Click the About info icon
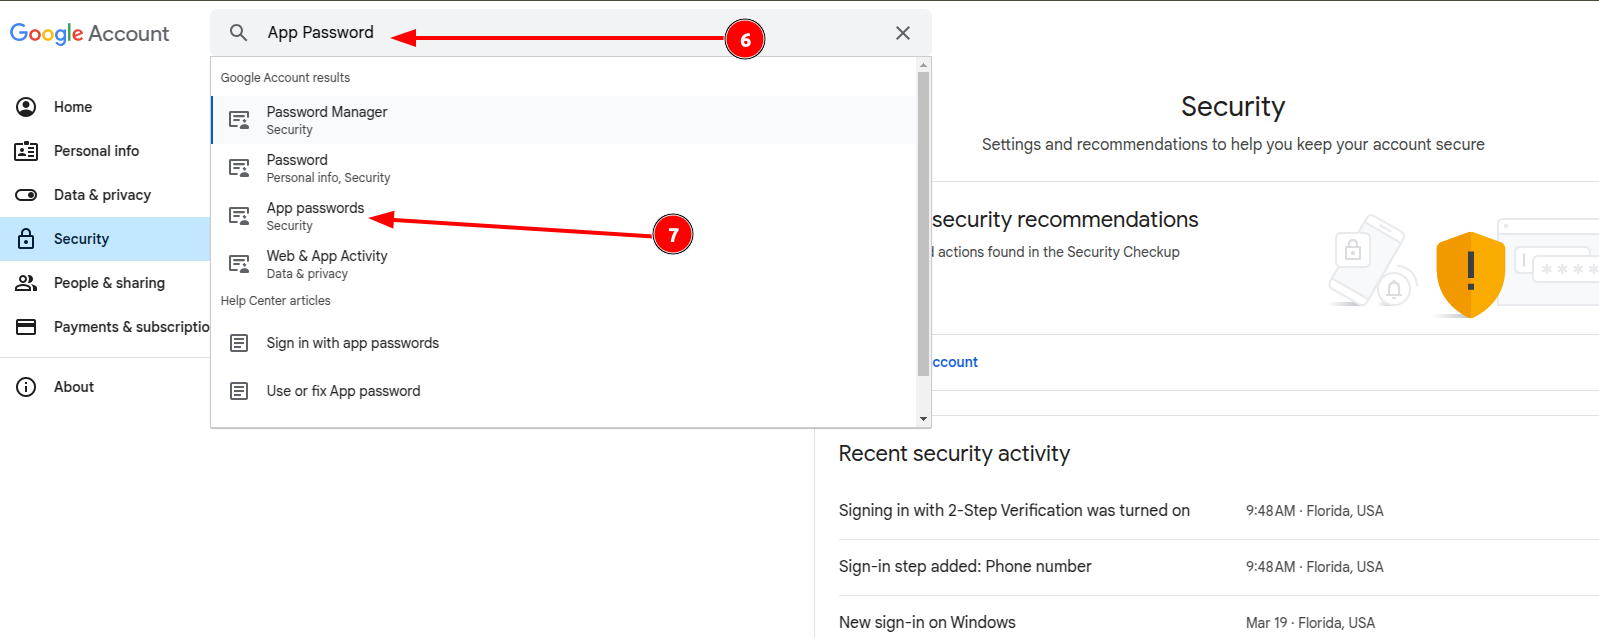Screen dimensions: 1599x638 click(26, 387)
